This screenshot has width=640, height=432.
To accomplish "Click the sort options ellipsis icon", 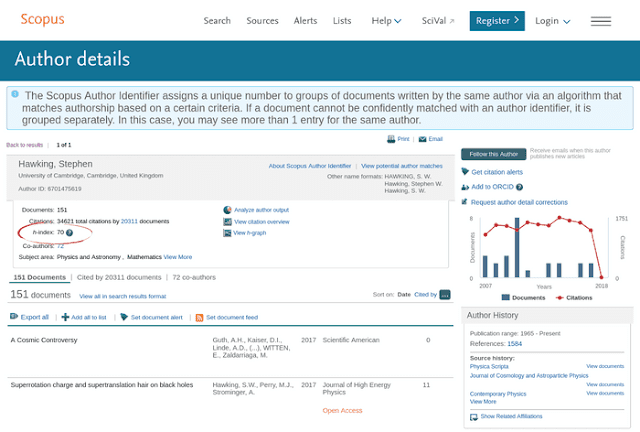I will click(x=445, y=294).
